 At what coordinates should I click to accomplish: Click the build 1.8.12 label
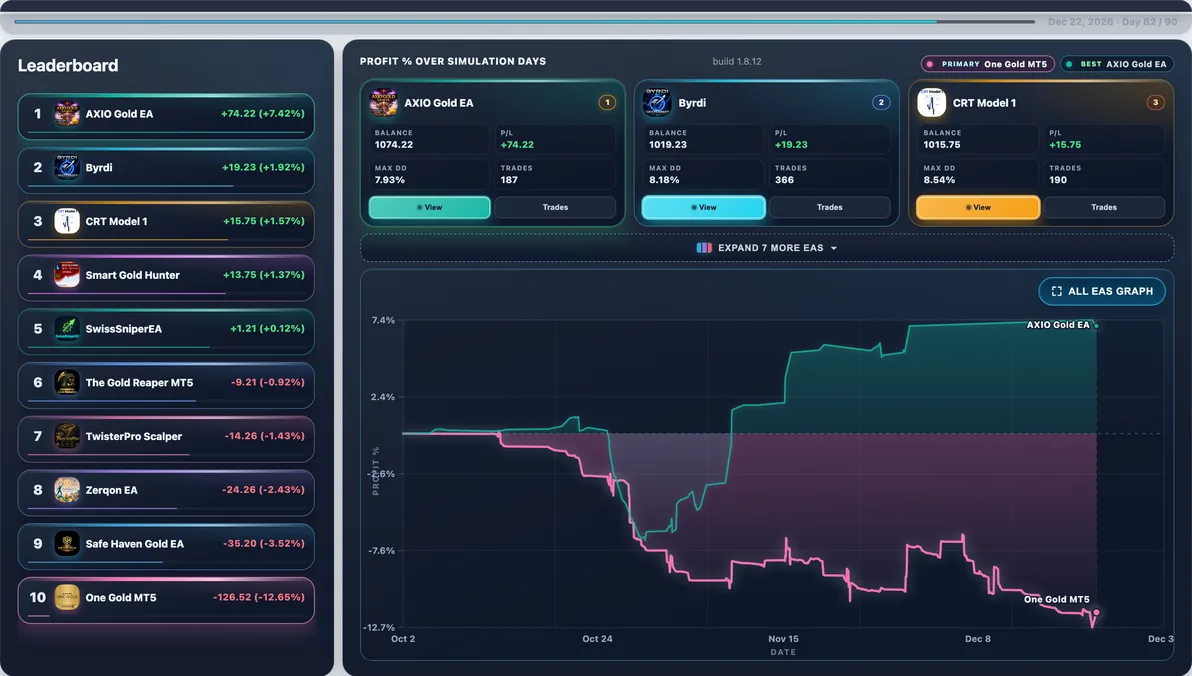coord(737,62)
